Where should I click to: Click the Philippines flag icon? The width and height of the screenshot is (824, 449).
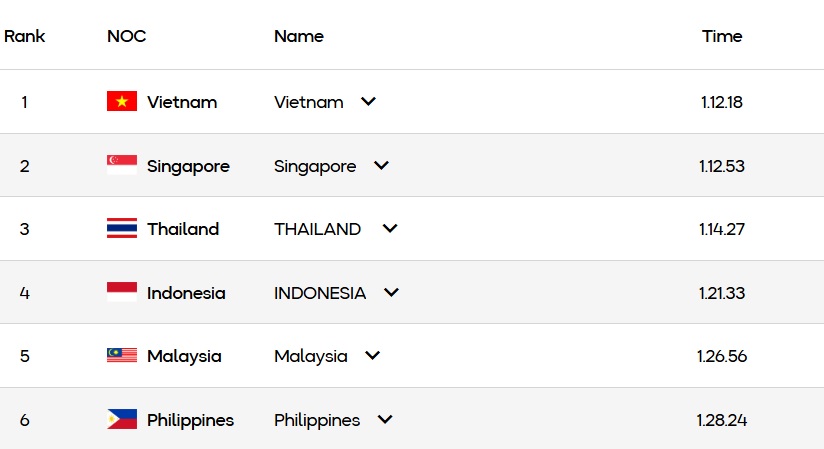click(x=122, y=420)
